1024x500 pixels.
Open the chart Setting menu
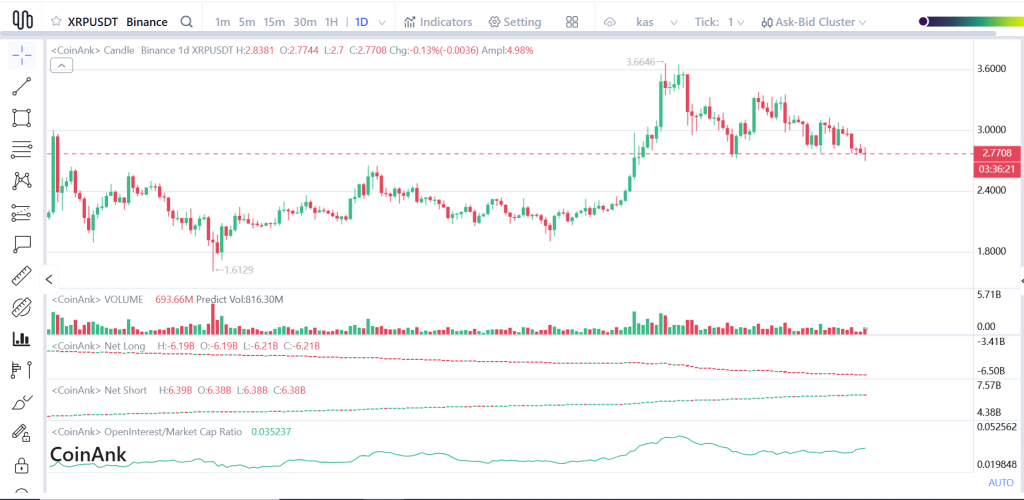(515, 22)
